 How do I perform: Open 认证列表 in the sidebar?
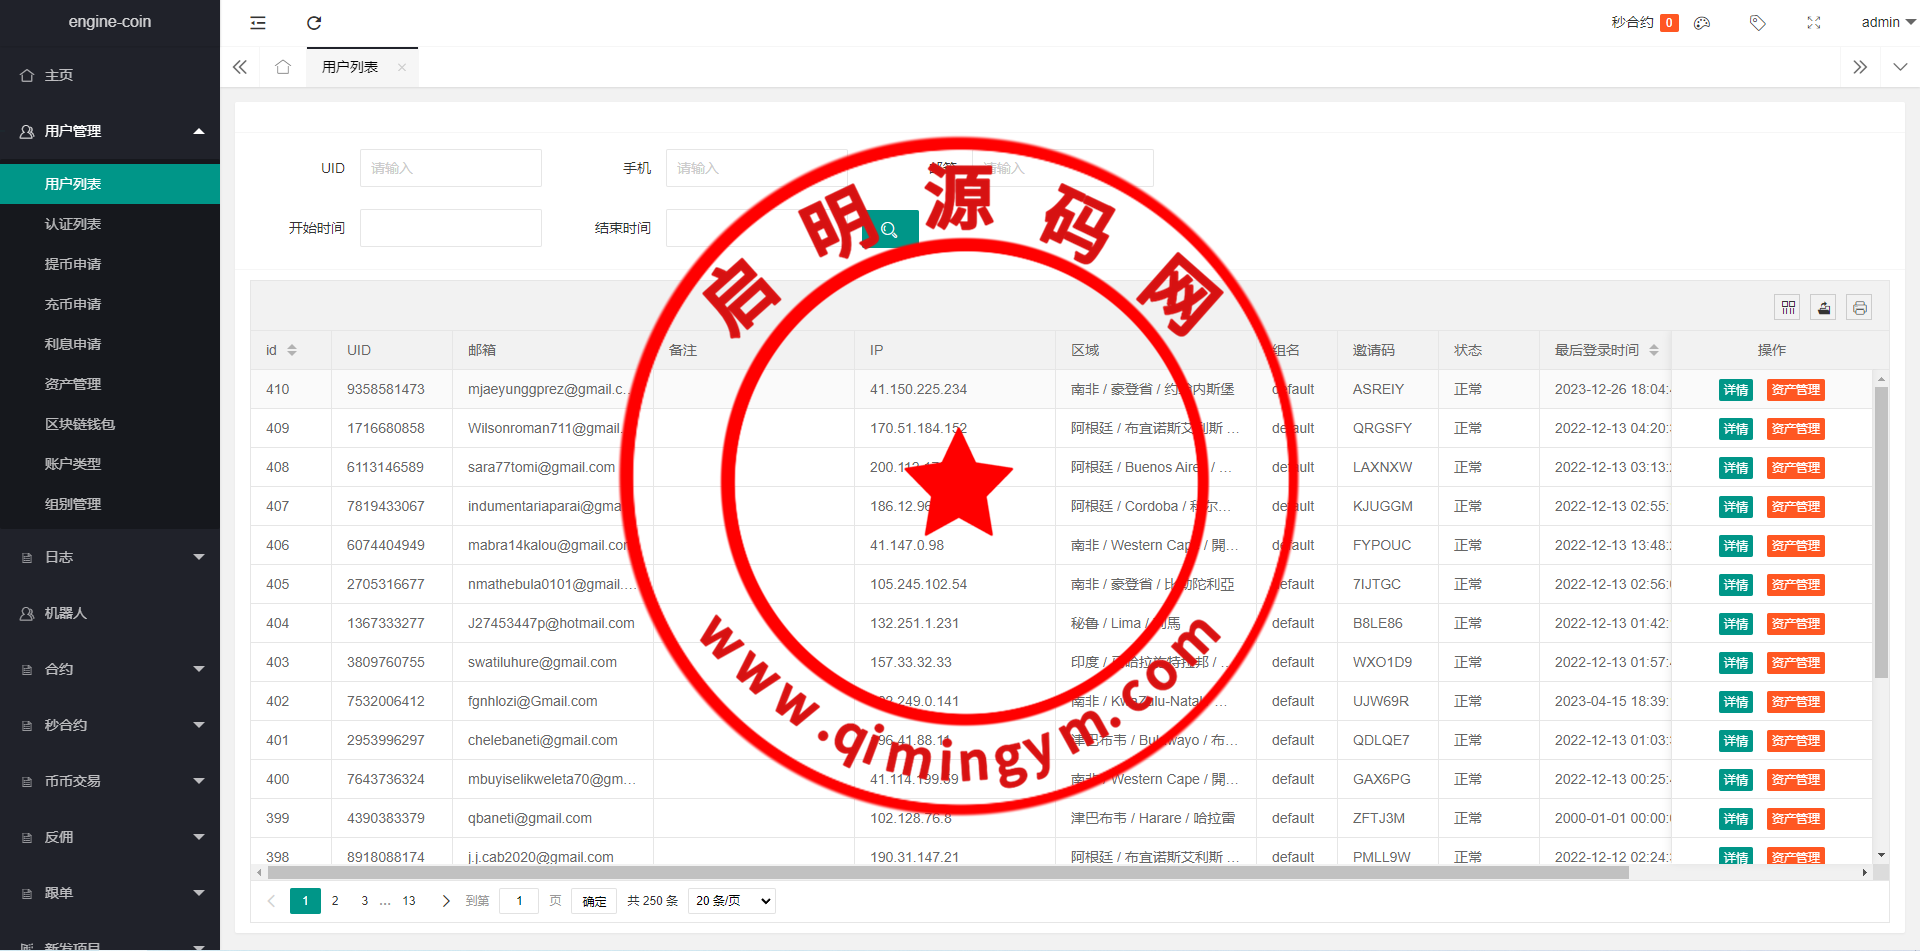73,224
